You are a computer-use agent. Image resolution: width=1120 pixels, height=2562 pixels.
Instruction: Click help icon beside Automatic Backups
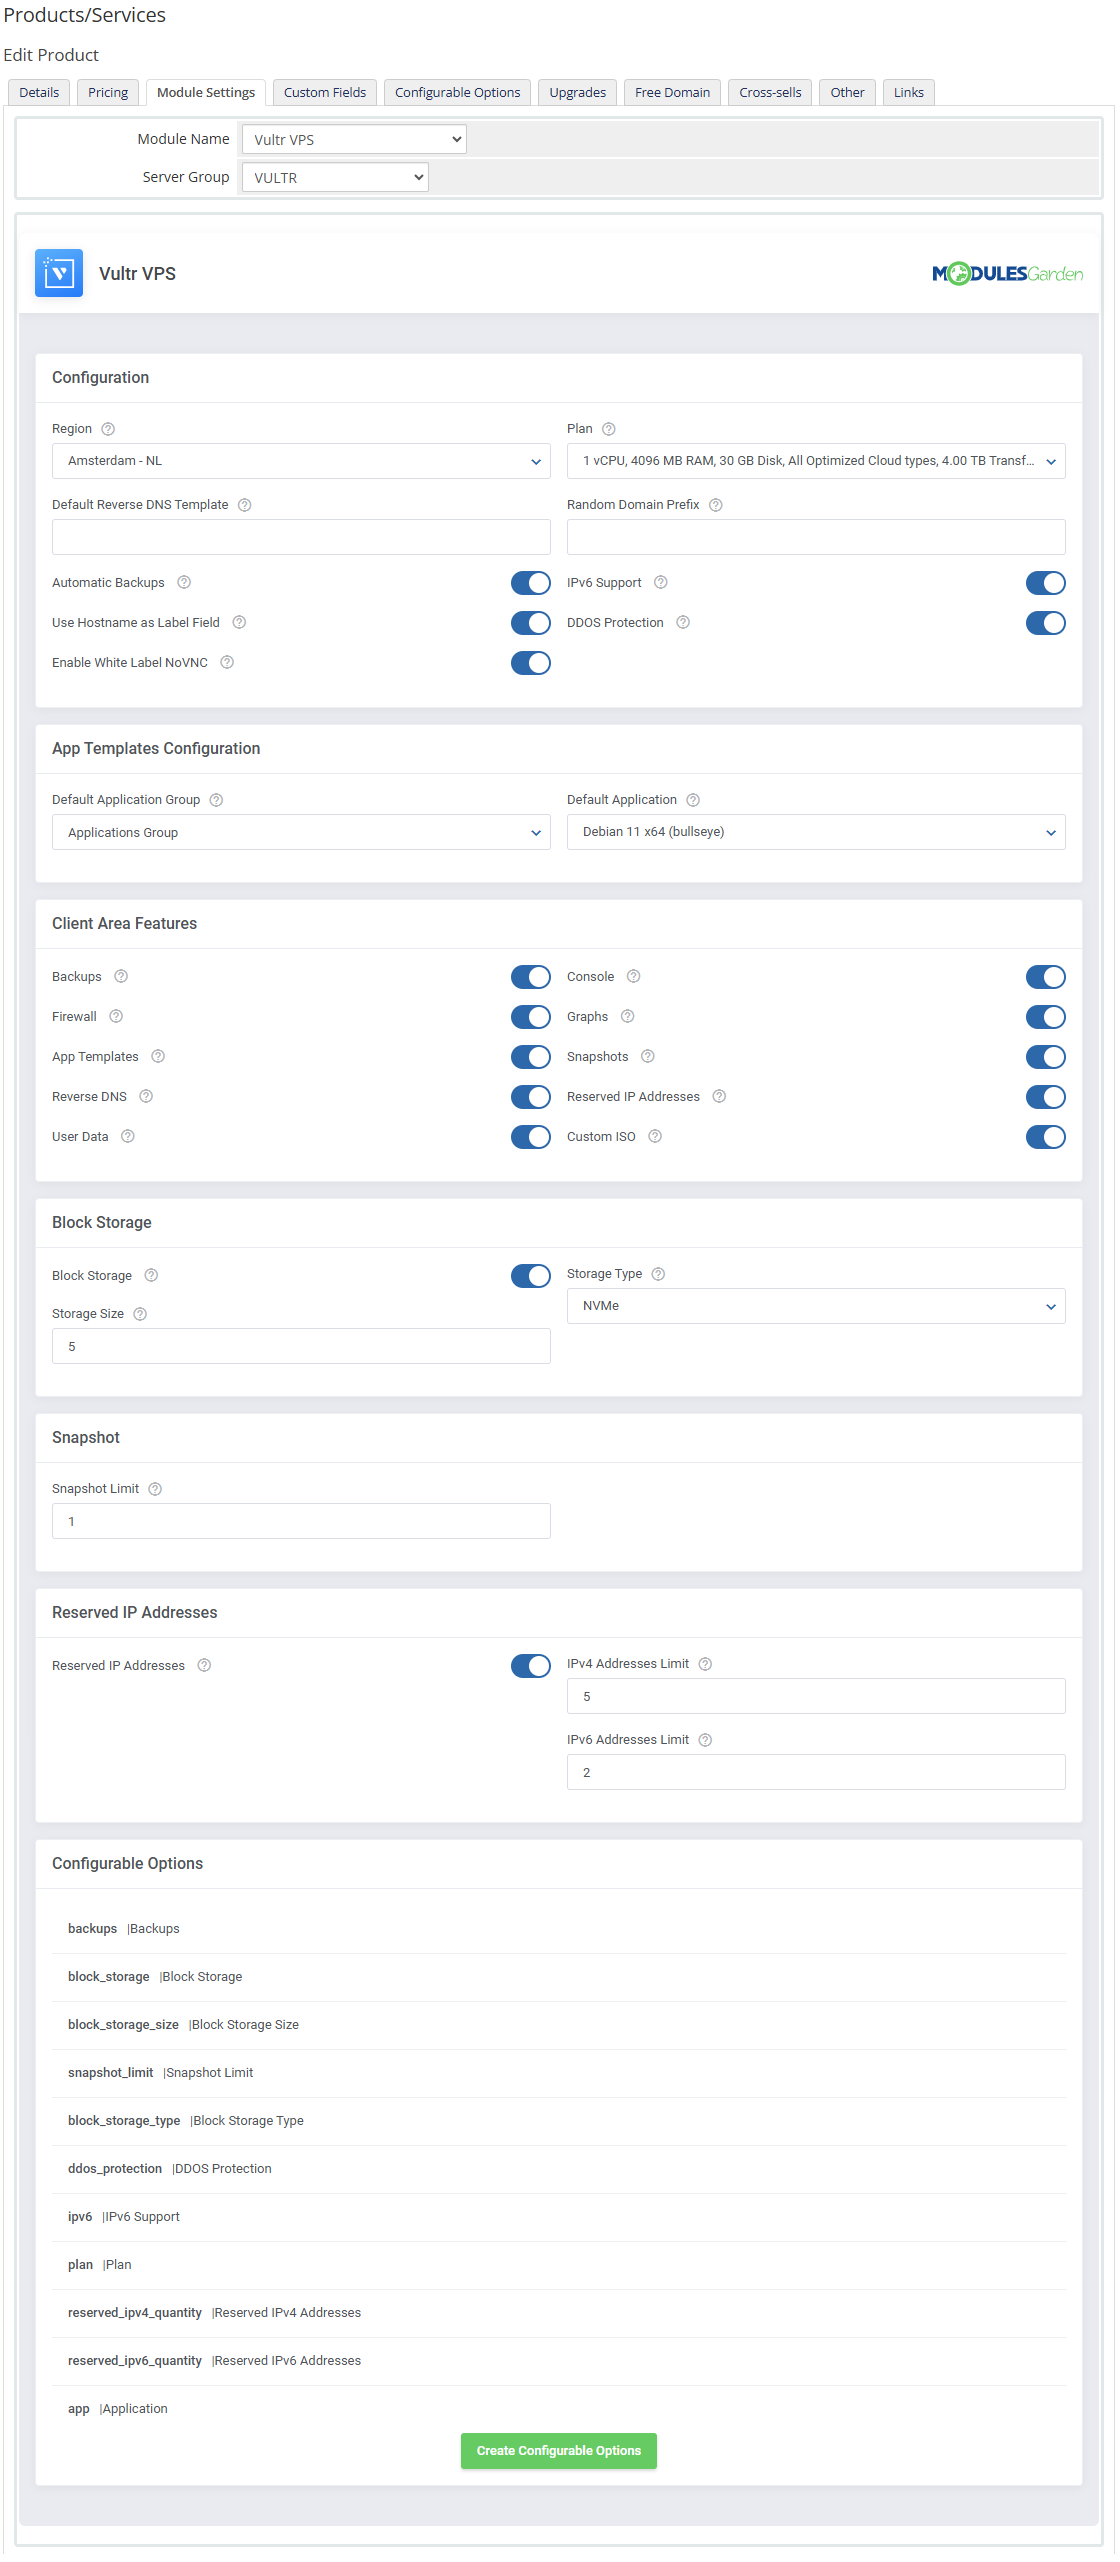coord(184,583)
